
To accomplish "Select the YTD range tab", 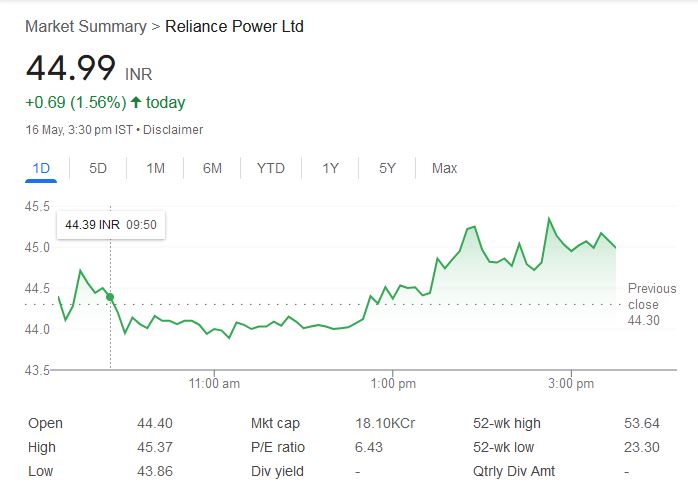I will 271,168.
